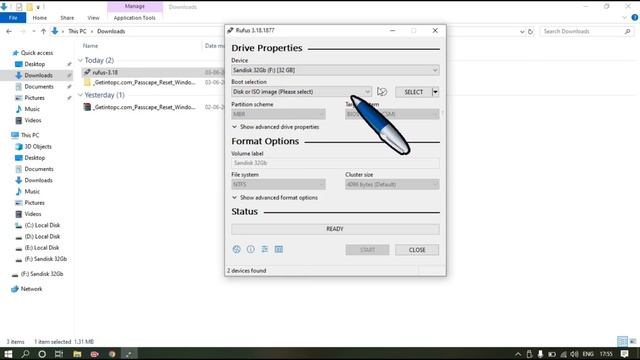Open the Home ribbon tab
Viewport: 640px width, 360px height.
point(40,18)
